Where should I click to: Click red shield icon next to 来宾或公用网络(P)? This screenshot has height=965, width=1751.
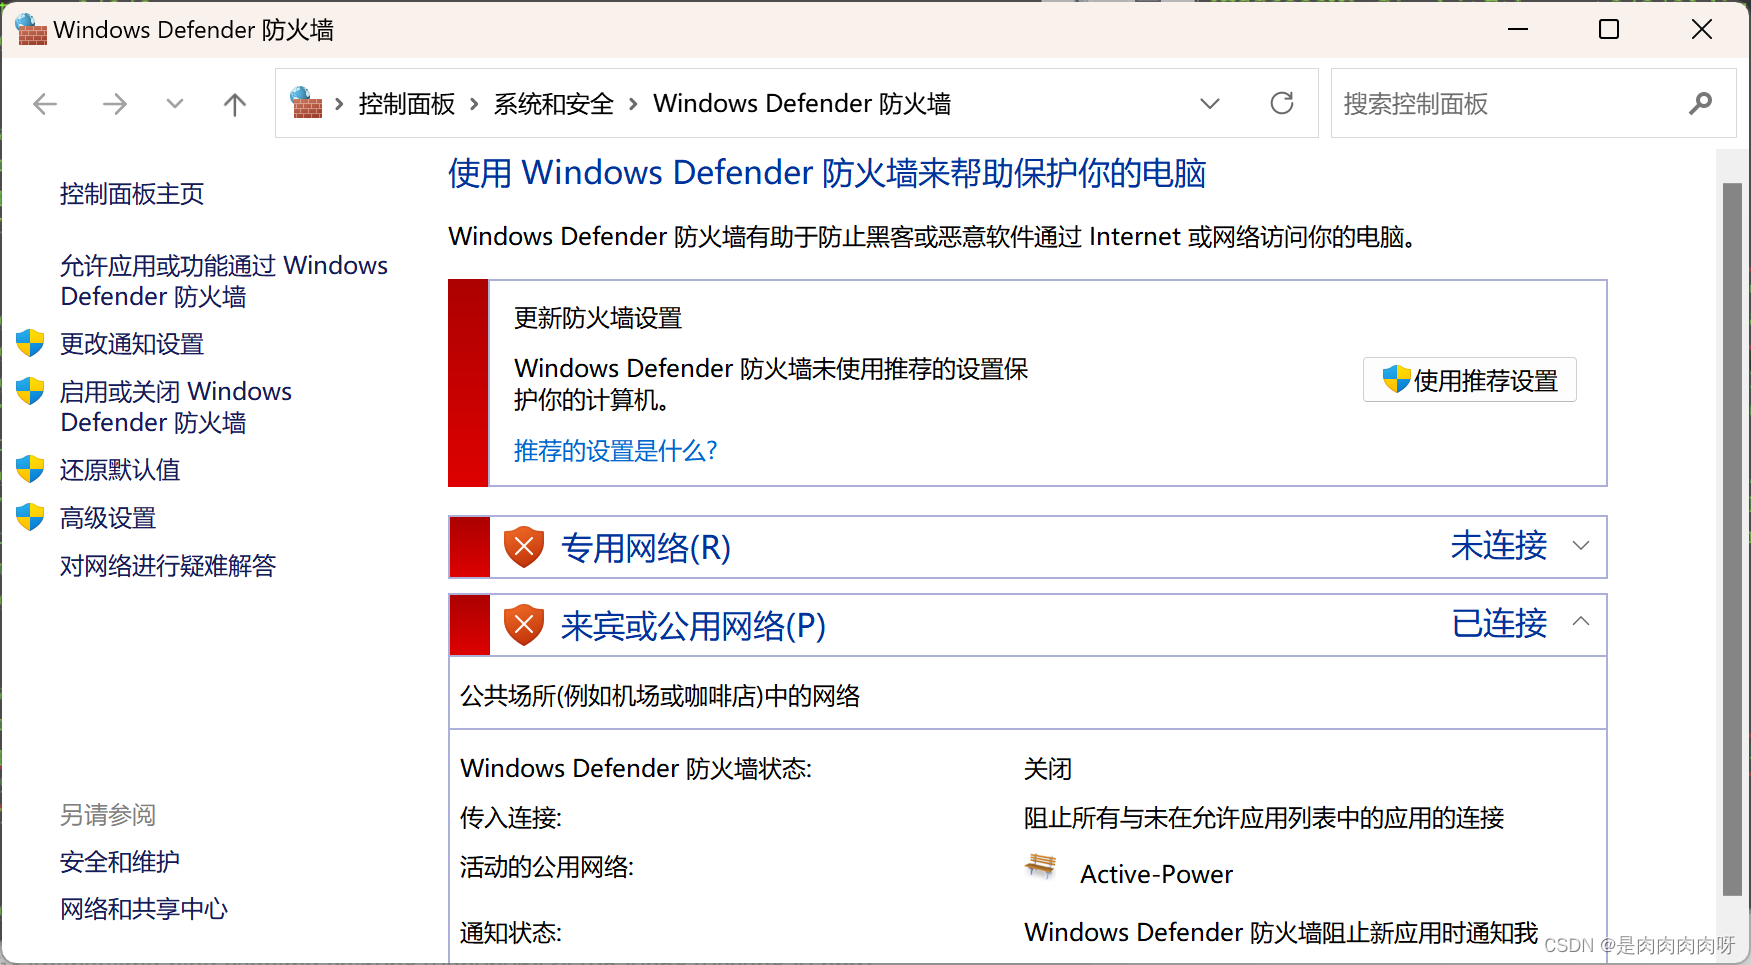[524, 625]
